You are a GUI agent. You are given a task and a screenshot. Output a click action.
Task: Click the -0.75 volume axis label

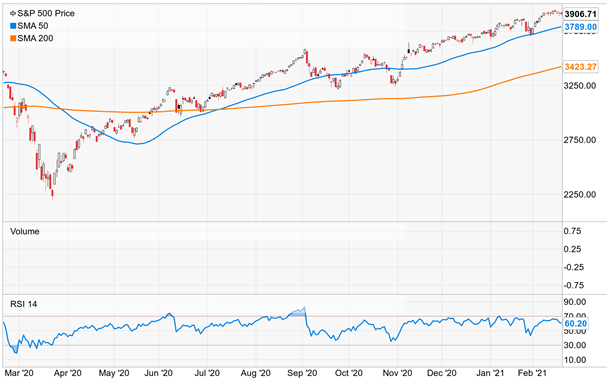point(573,286)
